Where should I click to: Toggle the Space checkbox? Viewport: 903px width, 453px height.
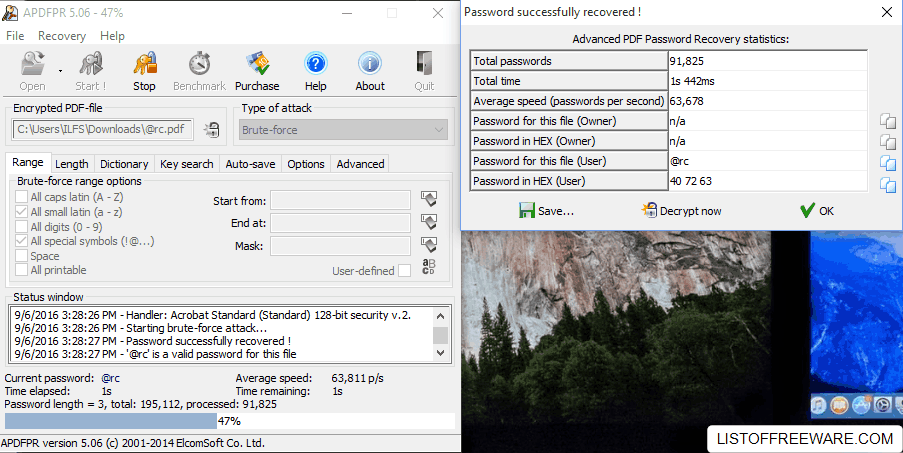[x=21, y=256]
